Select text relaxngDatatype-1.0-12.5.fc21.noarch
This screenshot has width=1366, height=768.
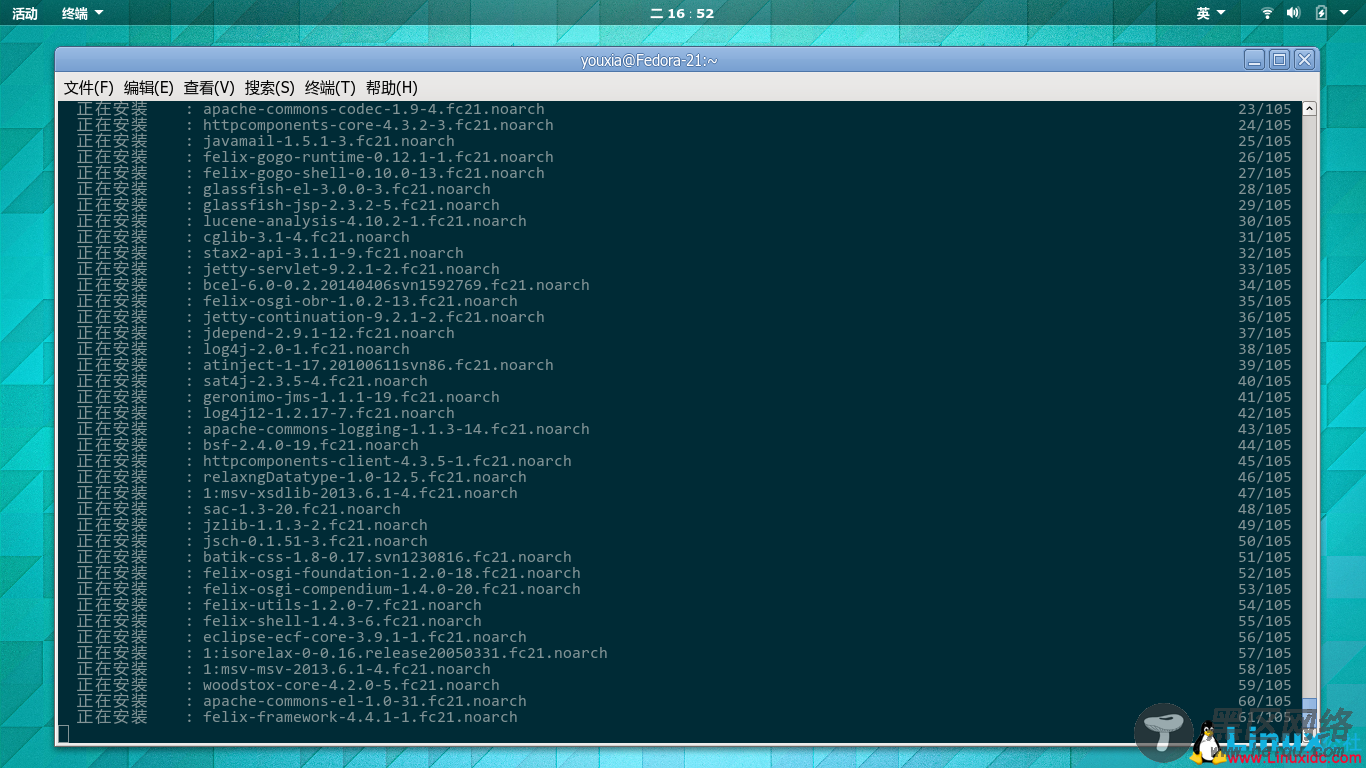pos(365,477)
